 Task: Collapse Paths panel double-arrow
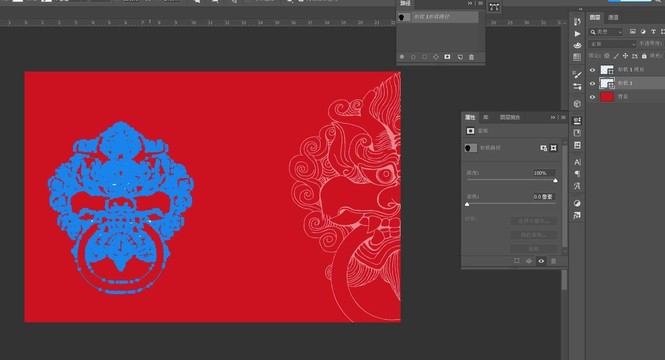point(470,3)
